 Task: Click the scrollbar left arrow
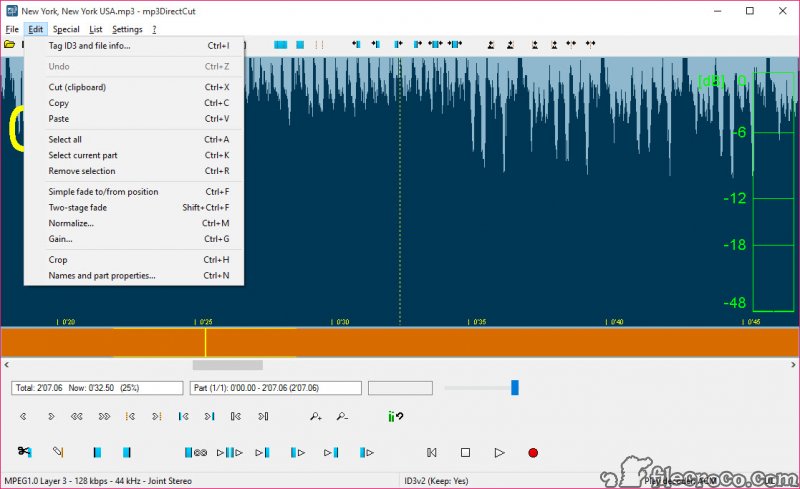(x=7, y=365)
